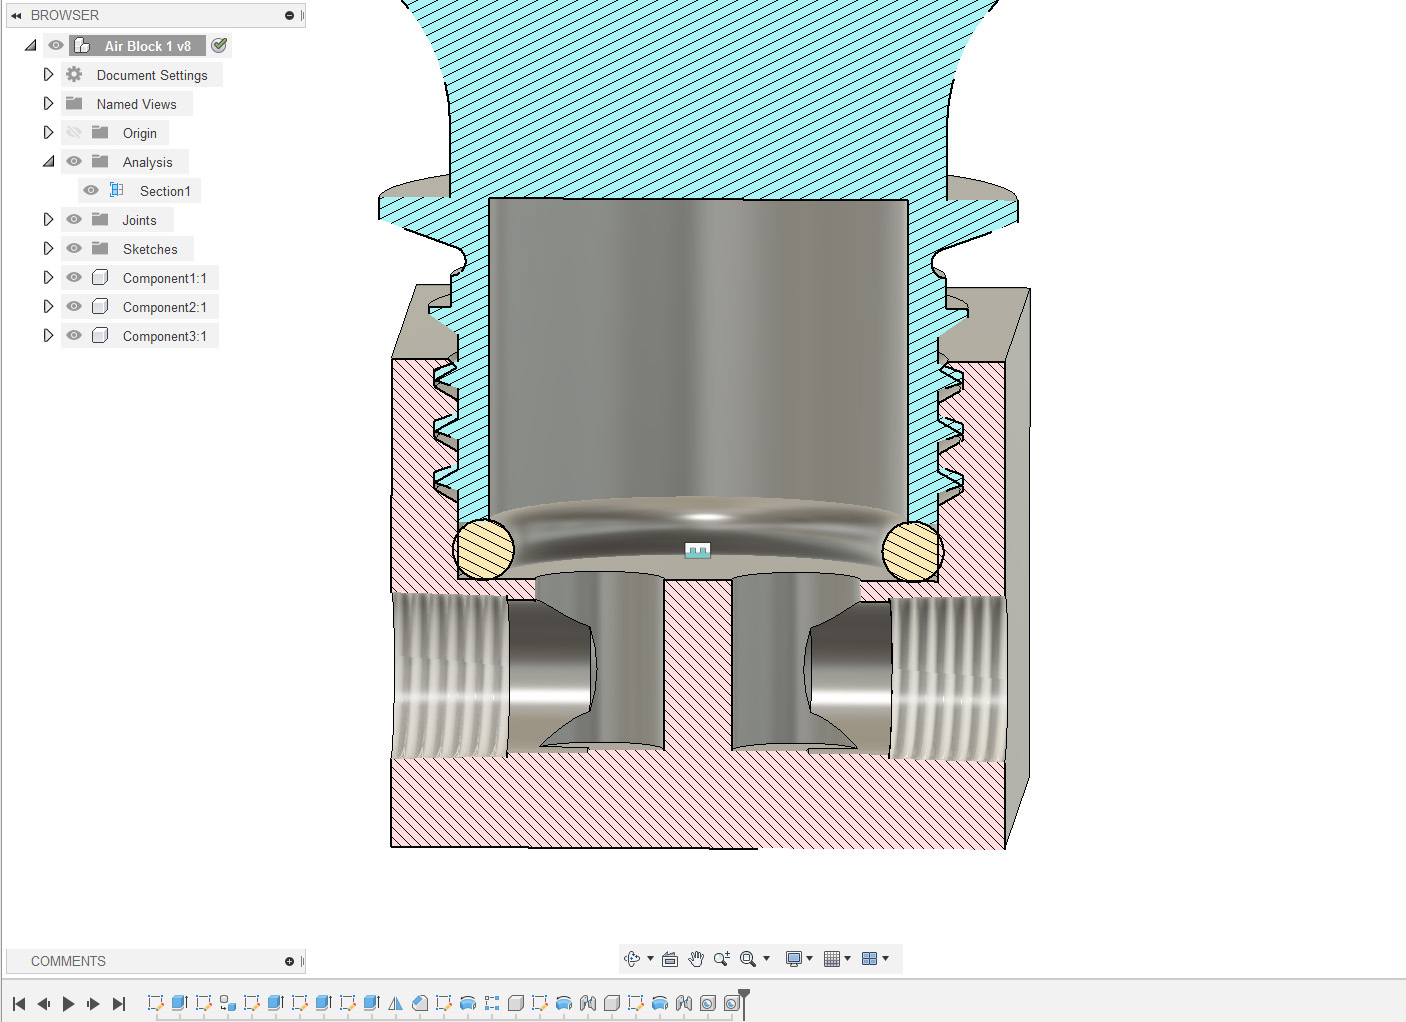Collapse the Browser panel

pyautogui.click(x=15, y=15)
